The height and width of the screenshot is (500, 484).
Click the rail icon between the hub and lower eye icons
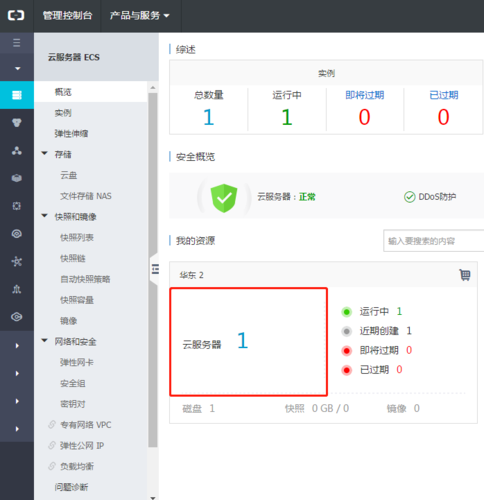17,289
